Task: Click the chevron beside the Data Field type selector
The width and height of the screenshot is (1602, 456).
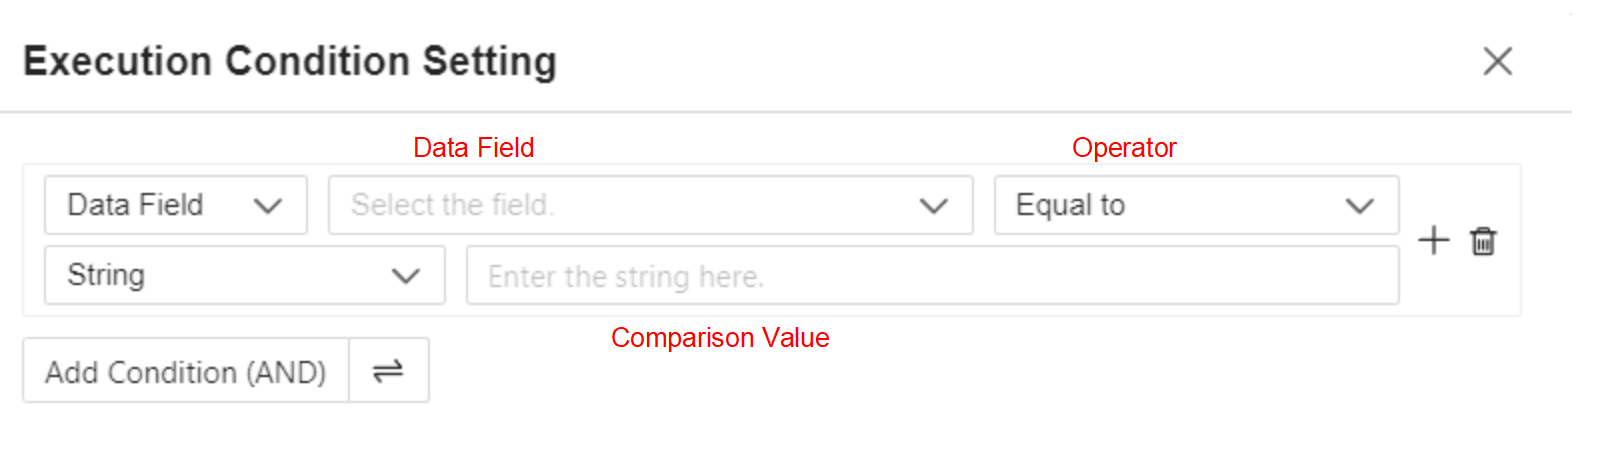Action: point(267,206)
